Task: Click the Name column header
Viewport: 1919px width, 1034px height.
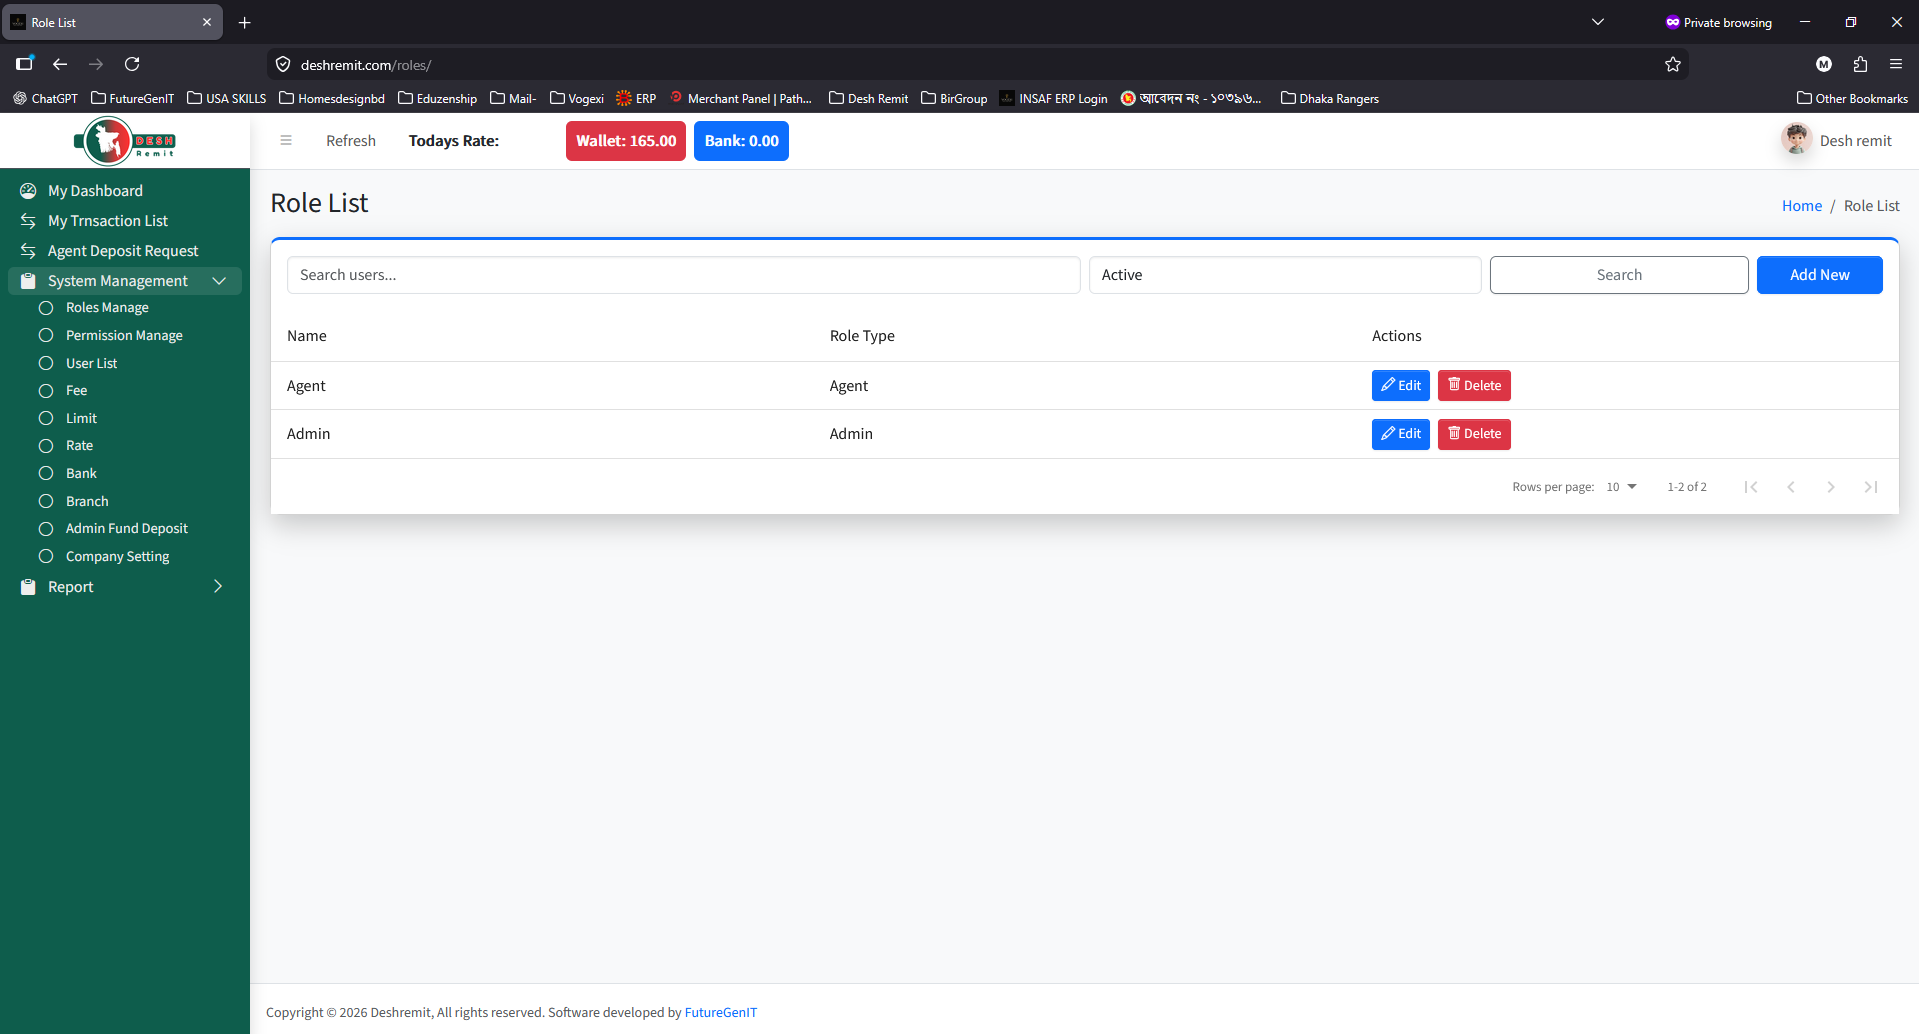Action: click(x=307, y=336)
